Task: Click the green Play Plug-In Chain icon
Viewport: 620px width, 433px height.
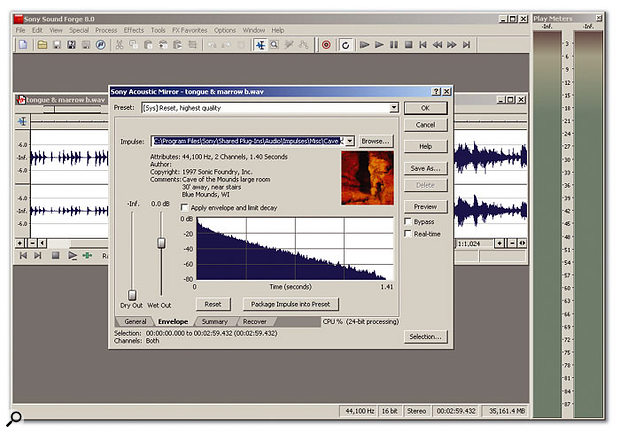Action: pyautogui.click(x=87, y=256)
